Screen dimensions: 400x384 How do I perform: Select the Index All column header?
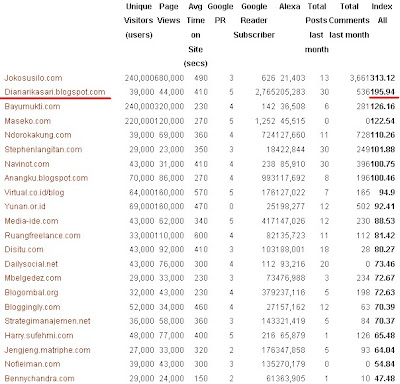pos(382,13)
